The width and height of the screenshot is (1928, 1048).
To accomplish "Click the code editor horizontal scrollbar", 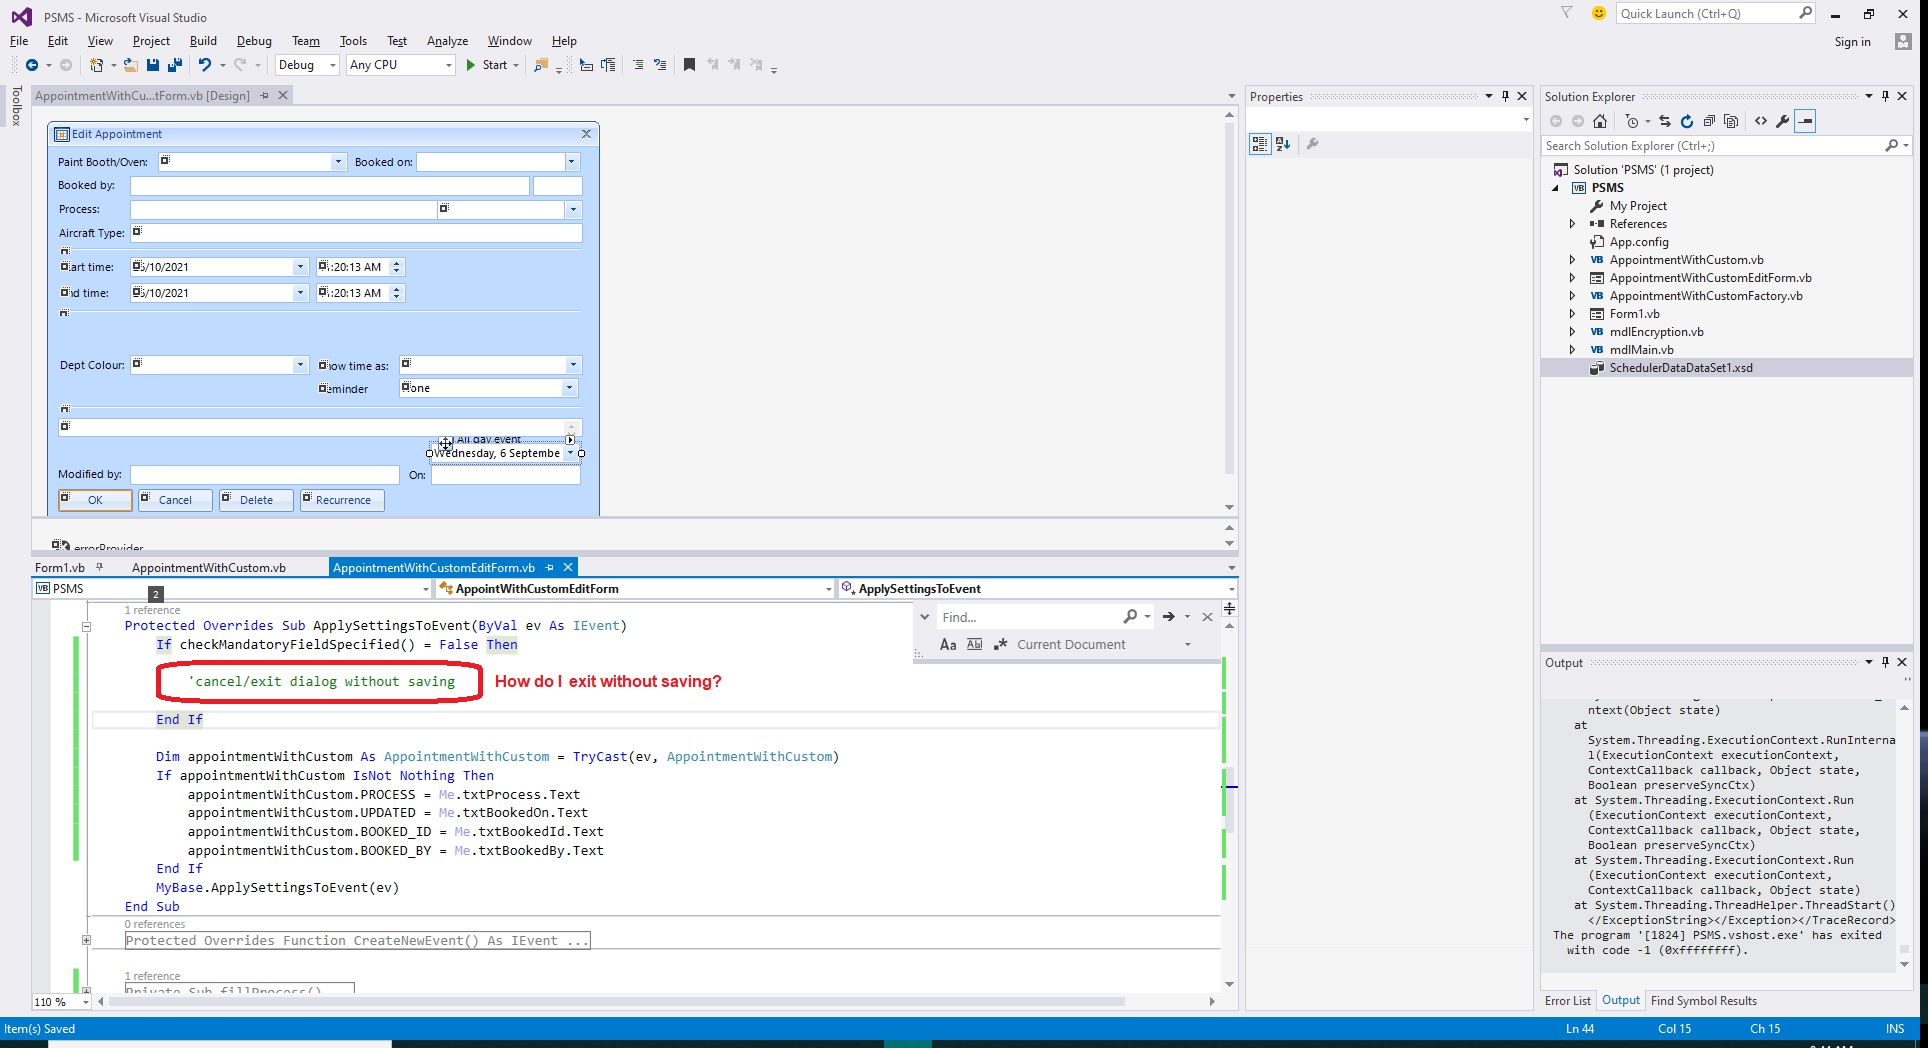I will [x=616, y=1001].
